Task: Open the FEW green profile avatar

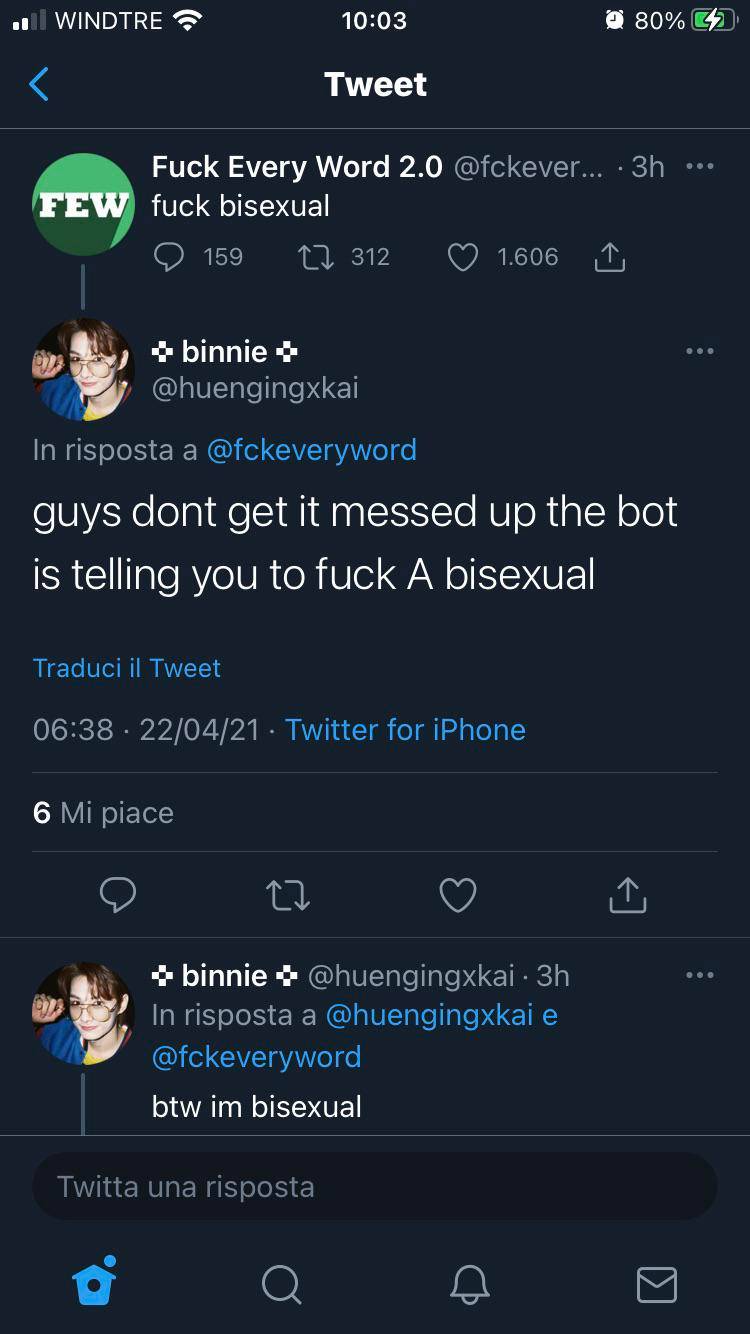Action: 83,205
